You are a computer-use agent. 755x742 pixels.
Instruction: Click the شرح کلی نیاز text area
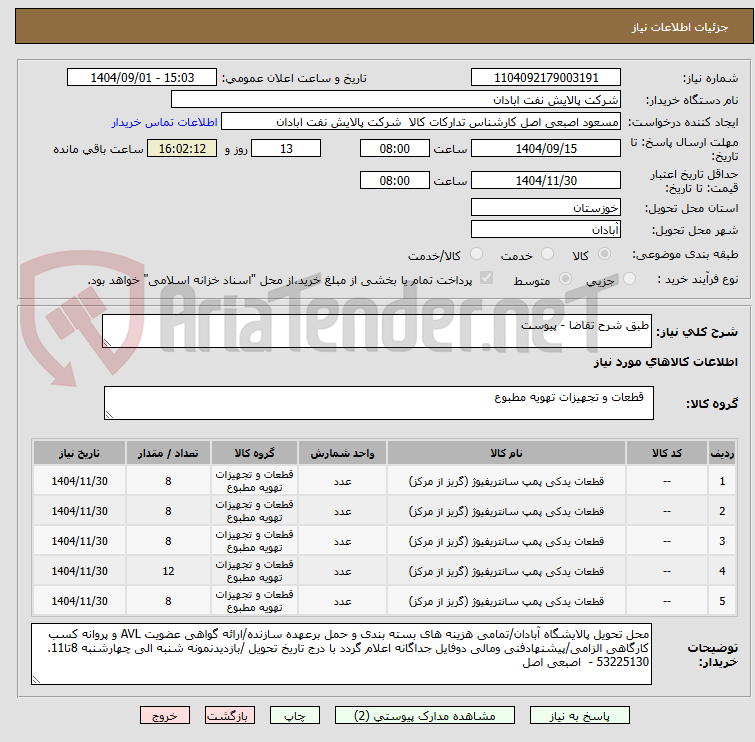click(377, 331)
